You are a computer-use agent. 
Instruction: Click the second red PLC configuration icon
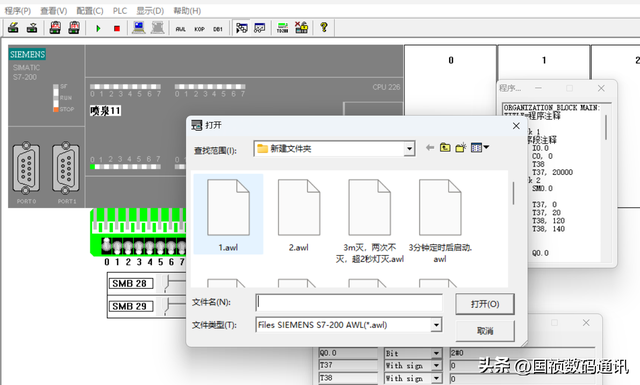tap(74, 28)
